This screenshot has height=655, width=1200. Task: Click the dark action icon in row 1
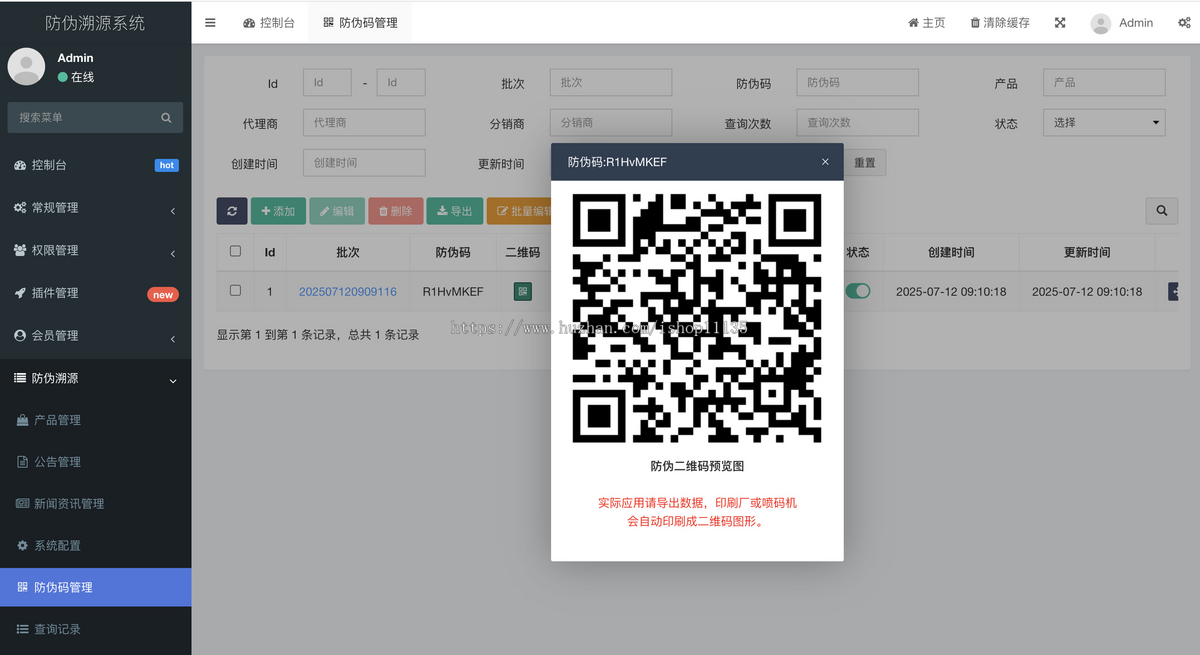click(1173, 292)
